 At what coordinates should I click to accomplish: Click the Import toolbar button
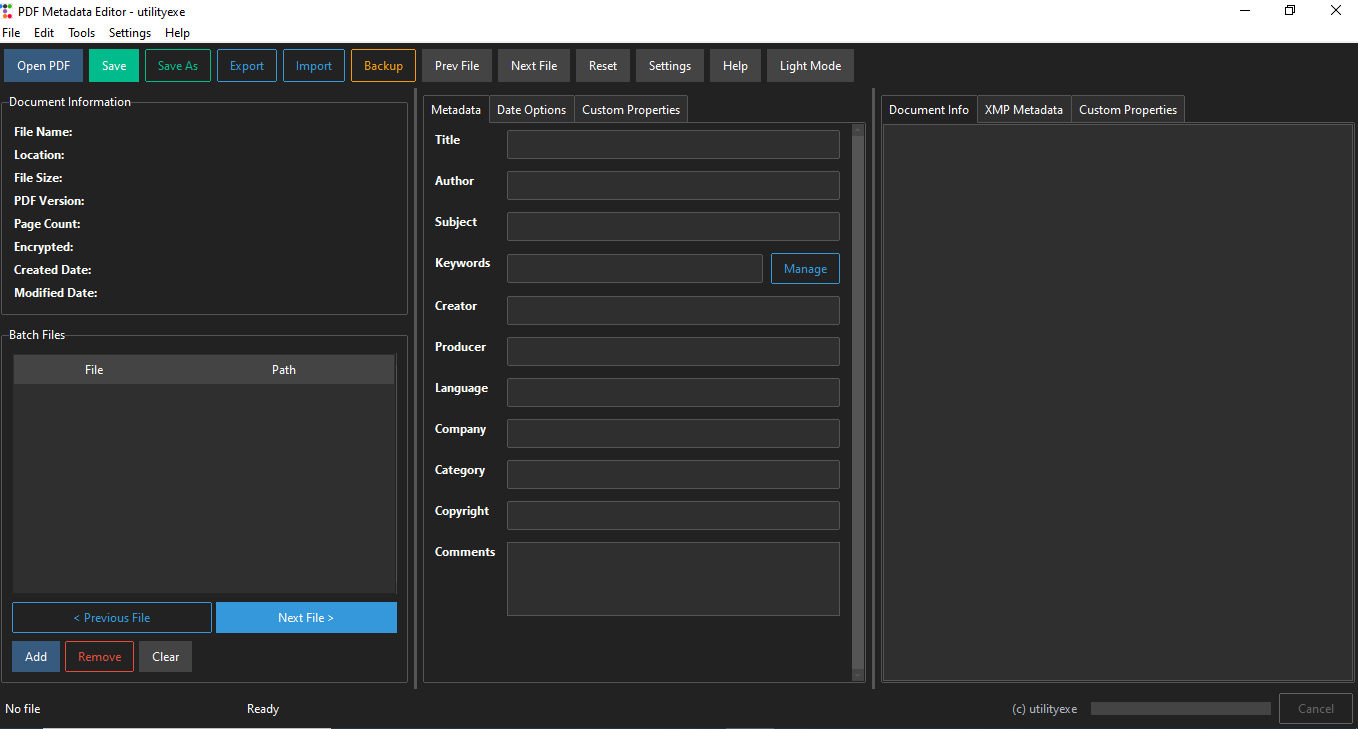click(x=314, y=66)
